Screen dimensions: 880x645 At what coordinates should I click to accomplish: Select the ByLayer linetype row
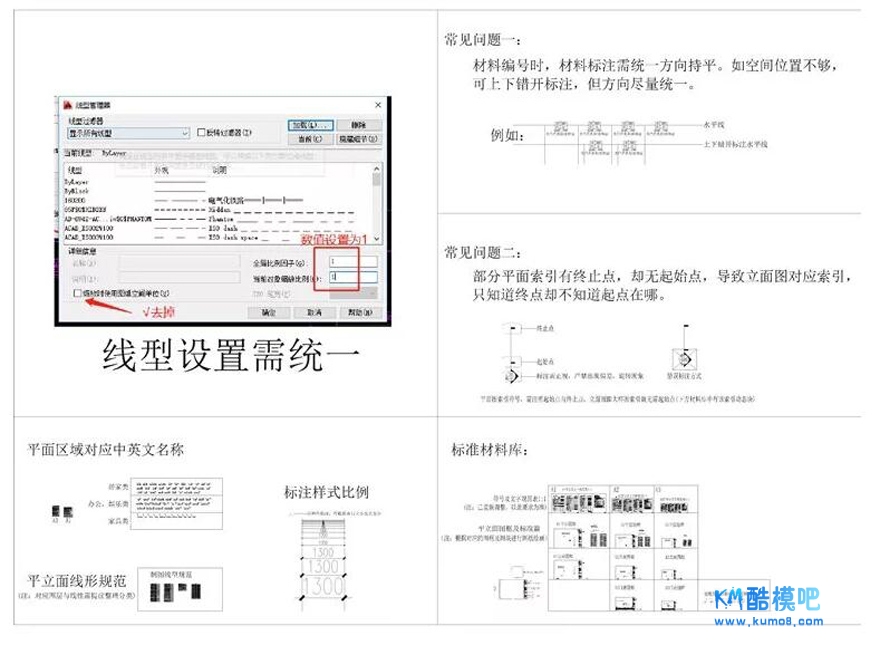pos(77,183)
